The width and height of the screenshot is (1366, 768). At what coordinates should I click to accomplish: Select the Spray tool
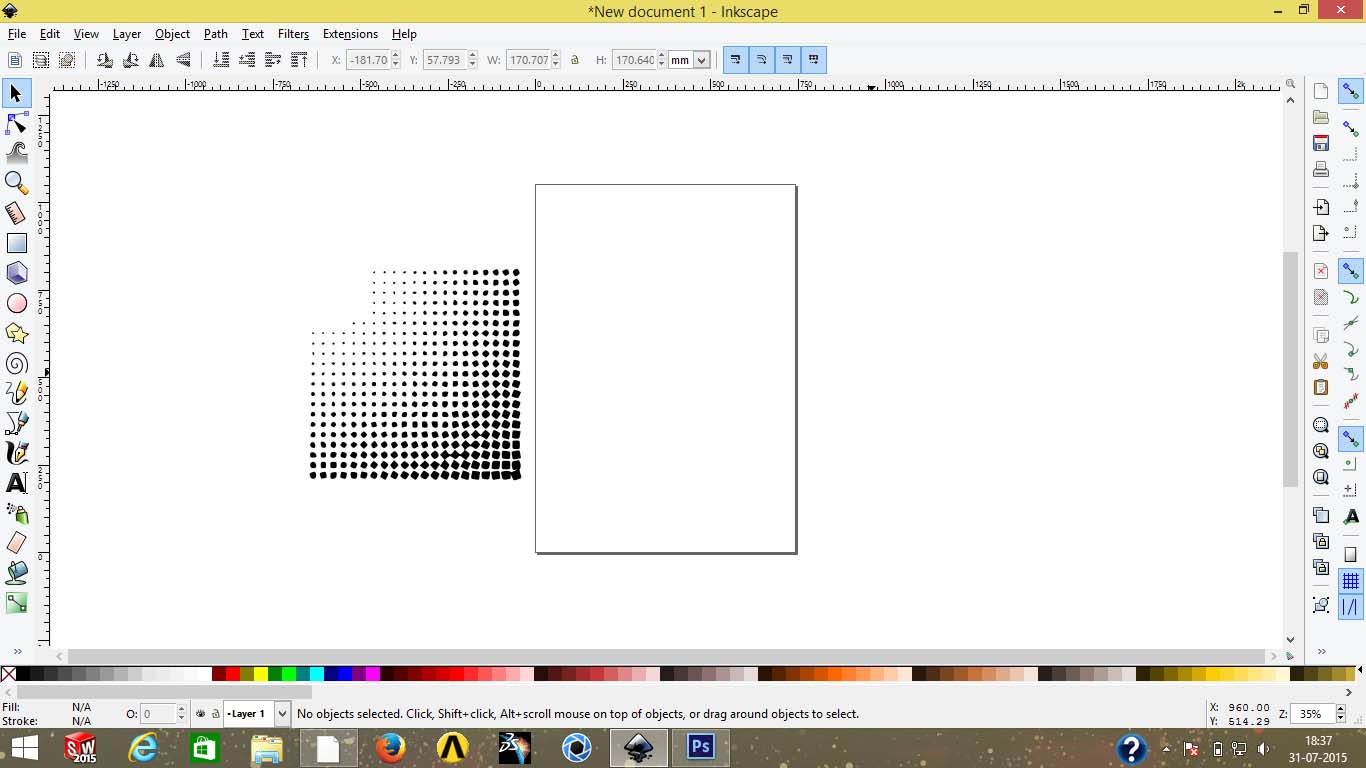click(x=17, y=513)
